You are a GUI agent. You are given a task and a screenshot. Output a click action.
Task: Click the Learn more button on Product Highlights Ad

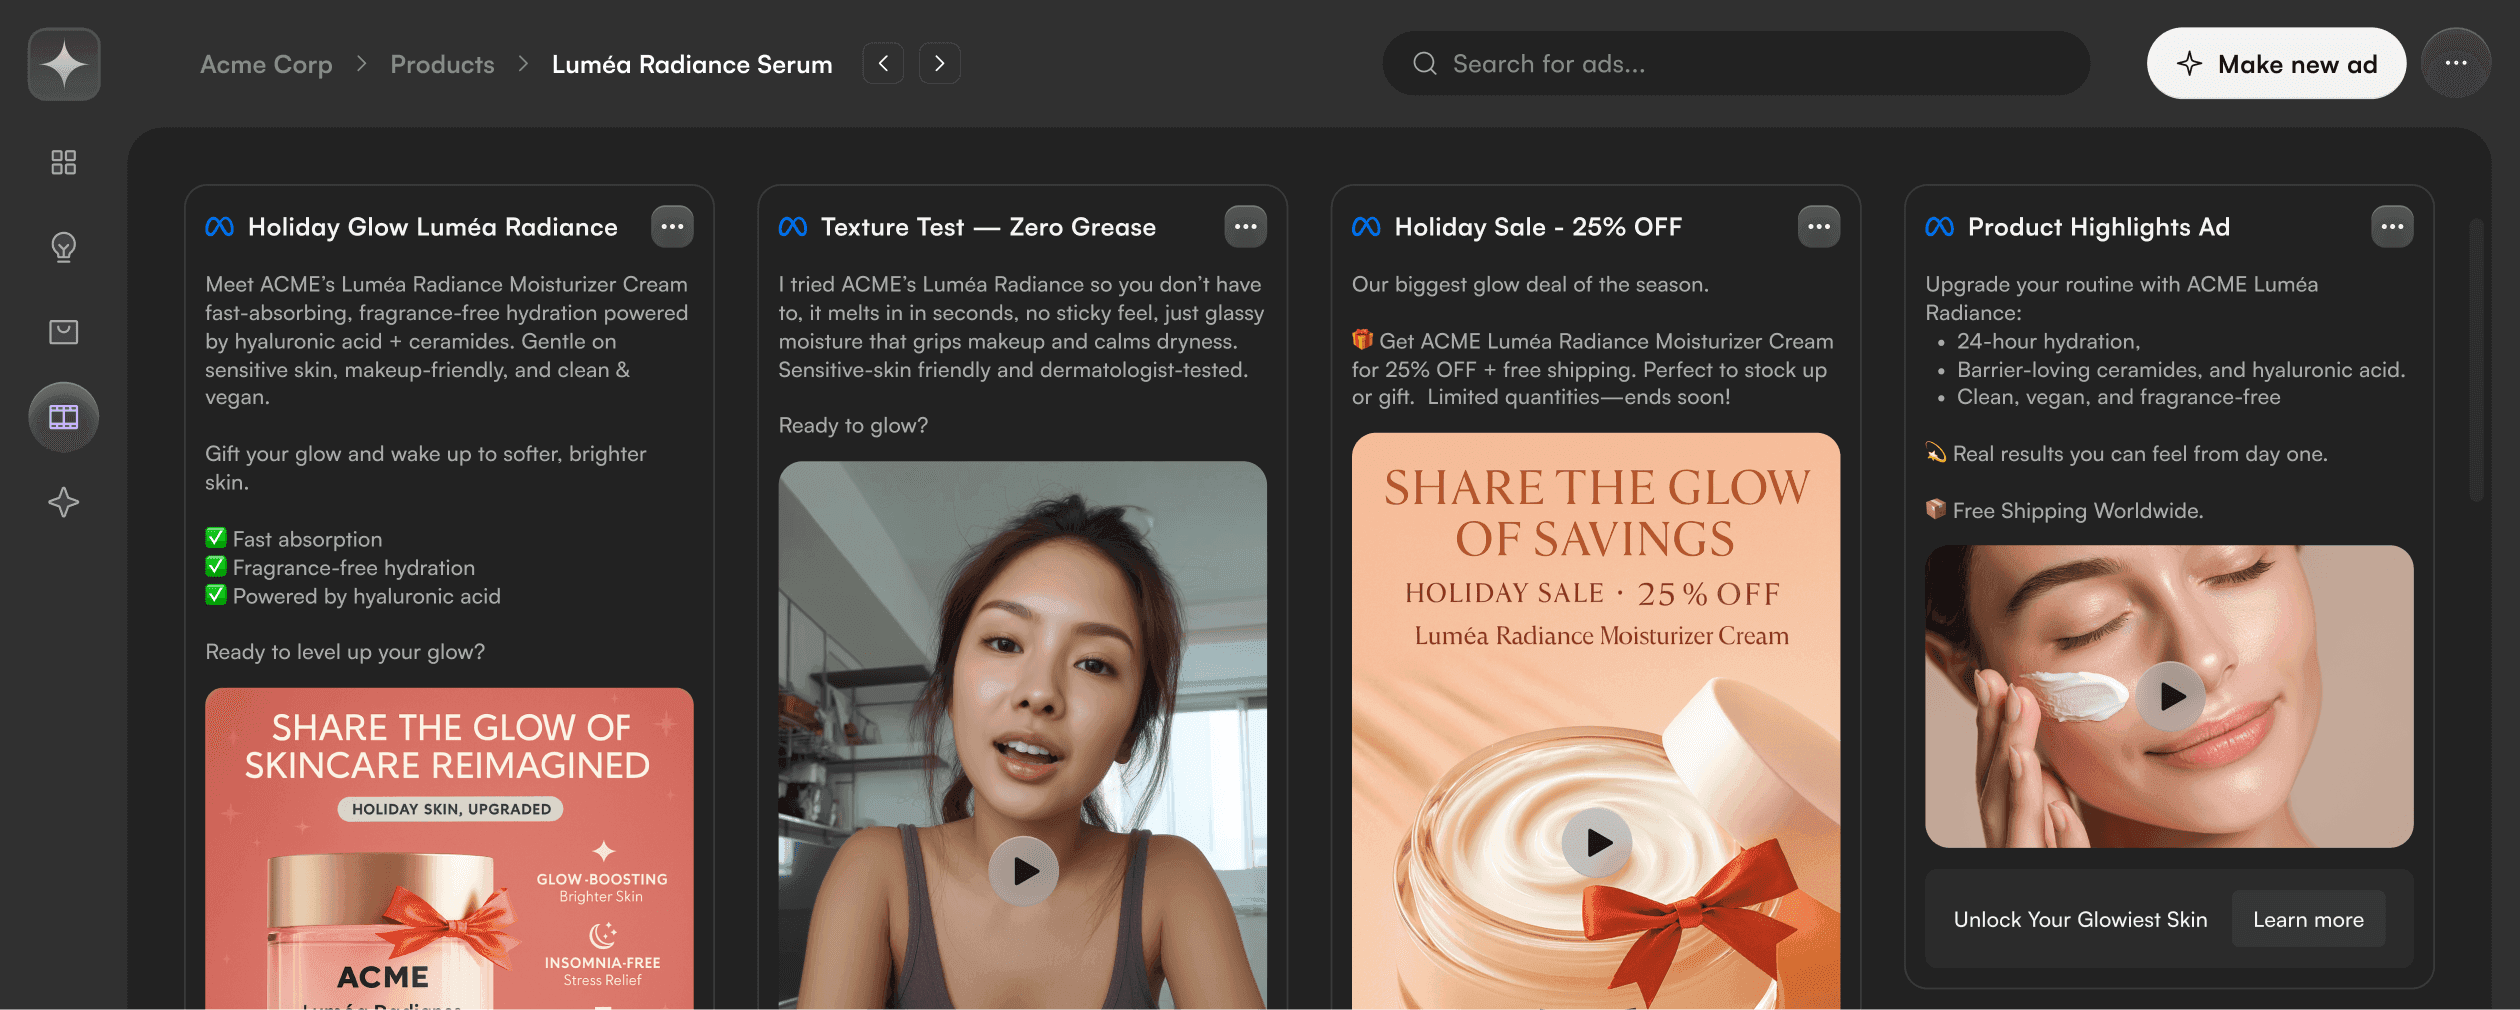pos(2308,919)
